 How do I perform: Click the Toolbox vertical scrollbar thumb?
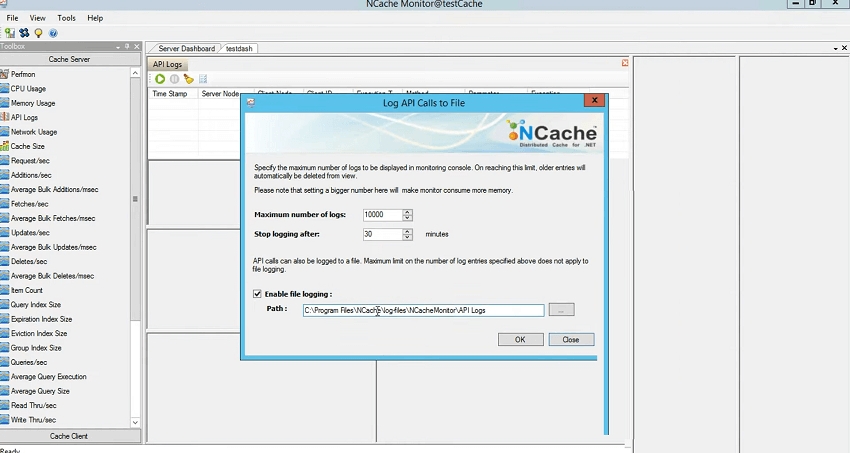pos(136,199)
